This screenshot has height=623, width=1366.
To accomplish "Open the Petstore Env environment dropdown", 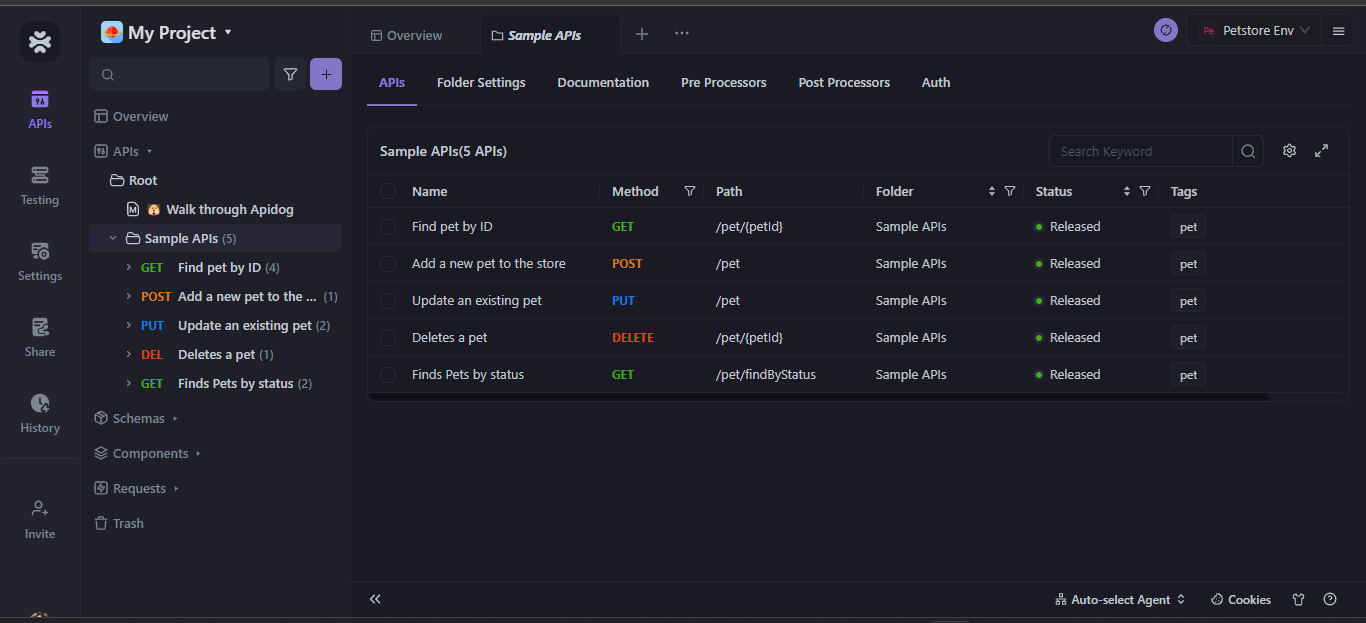I will pos(1256,31).
